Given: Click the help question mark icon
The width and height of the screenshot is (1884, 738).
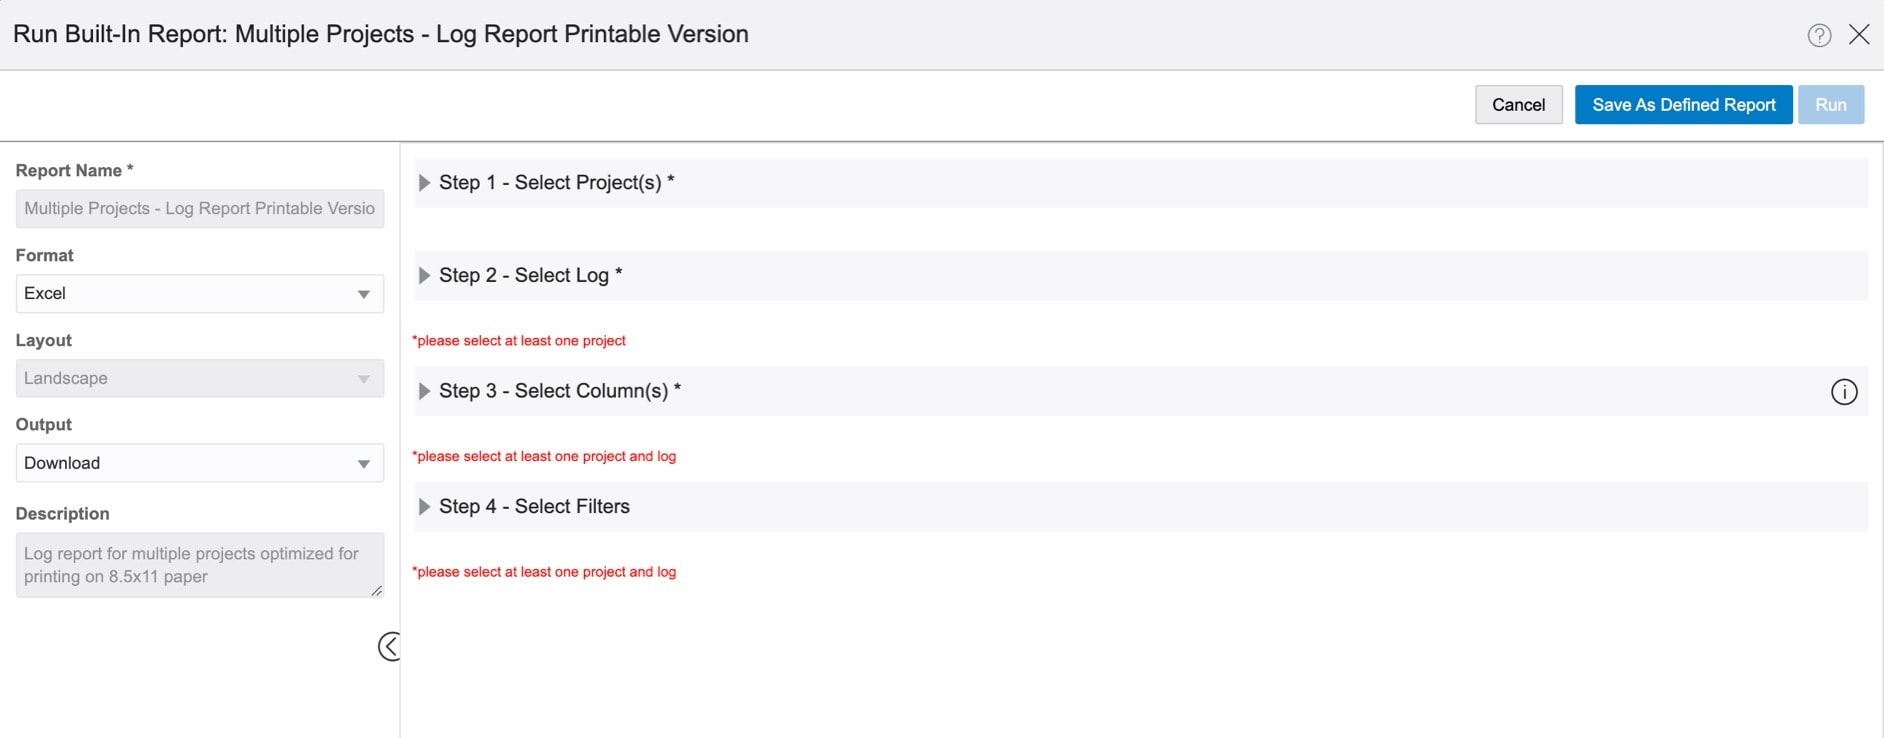Looking at the screenshot, I should 1819,35.
